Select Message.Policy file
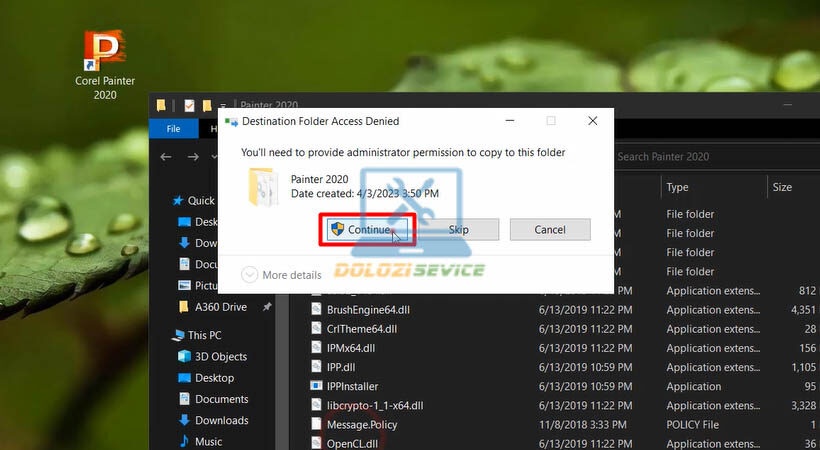 click(x=362, y=424)
